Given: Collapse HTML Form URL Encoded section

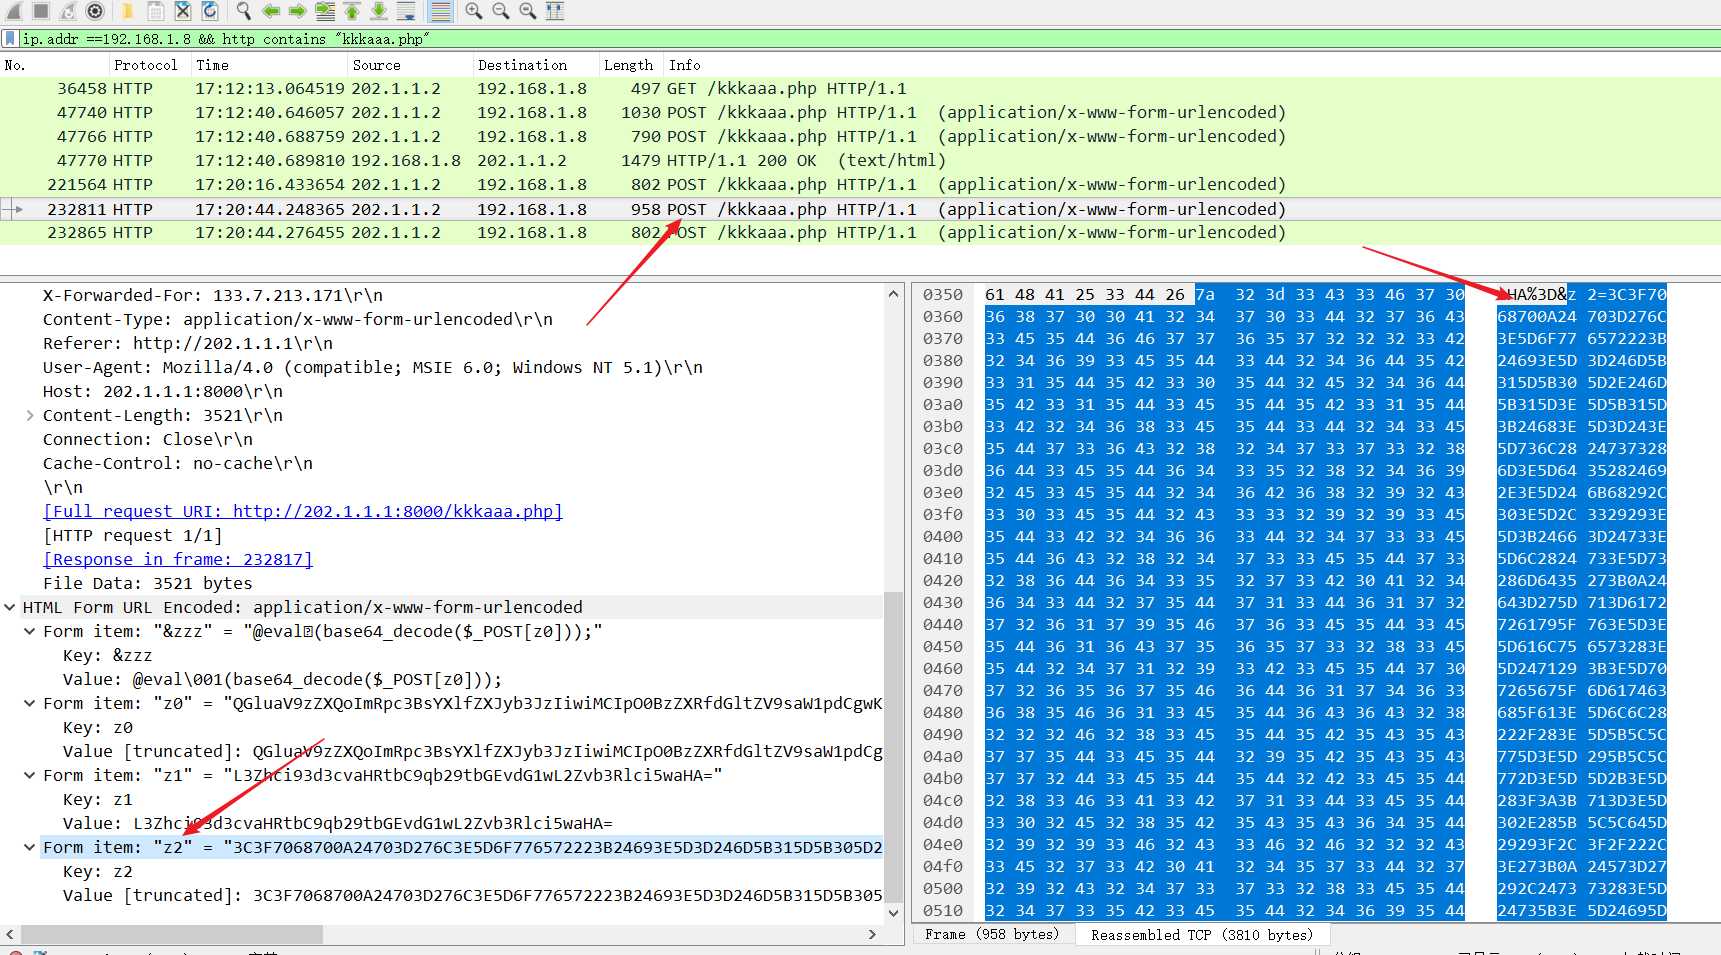Looking at the screenshot, I should click(x=10, y=607).
